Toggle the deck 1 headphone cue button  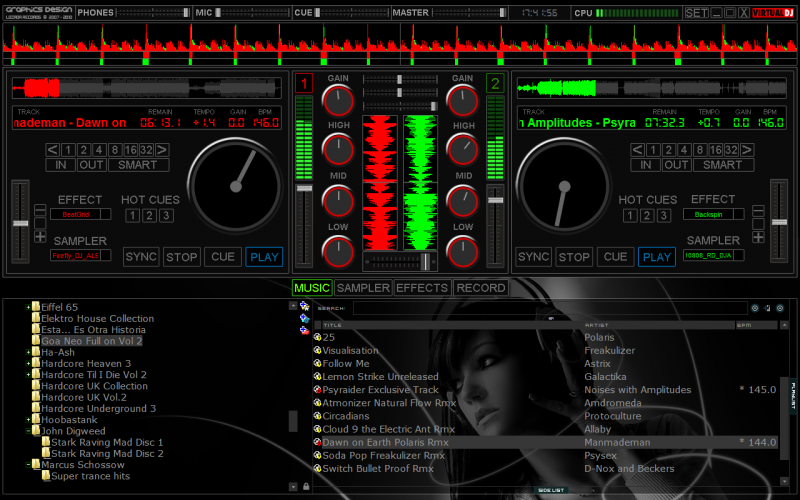point(304,84)
